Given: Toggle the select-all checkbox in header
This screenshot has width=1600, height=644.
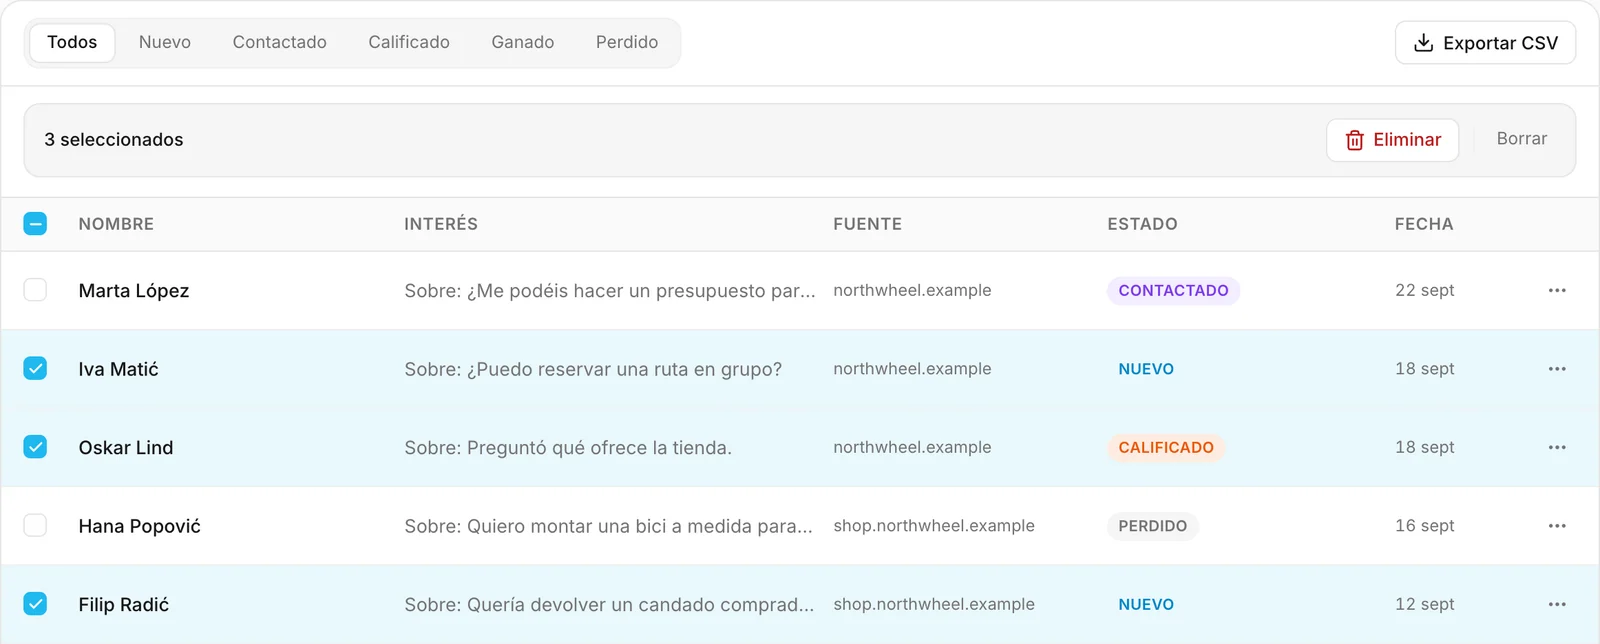Looking at the screenshot, I should click(35, 224).
